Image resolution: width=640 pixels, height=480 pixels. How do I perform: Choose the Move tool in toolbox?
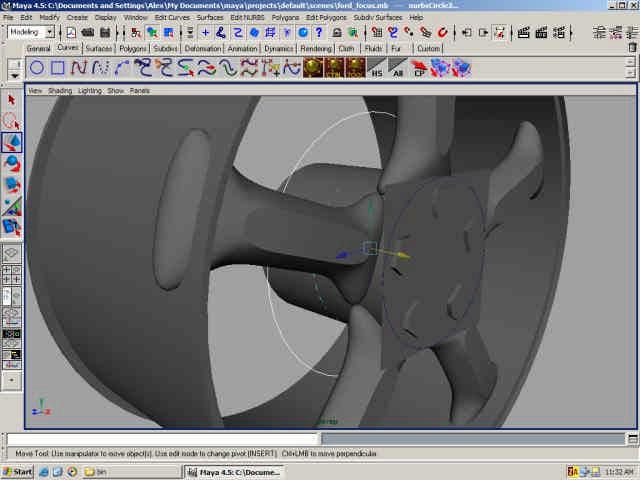click(12, 143)
